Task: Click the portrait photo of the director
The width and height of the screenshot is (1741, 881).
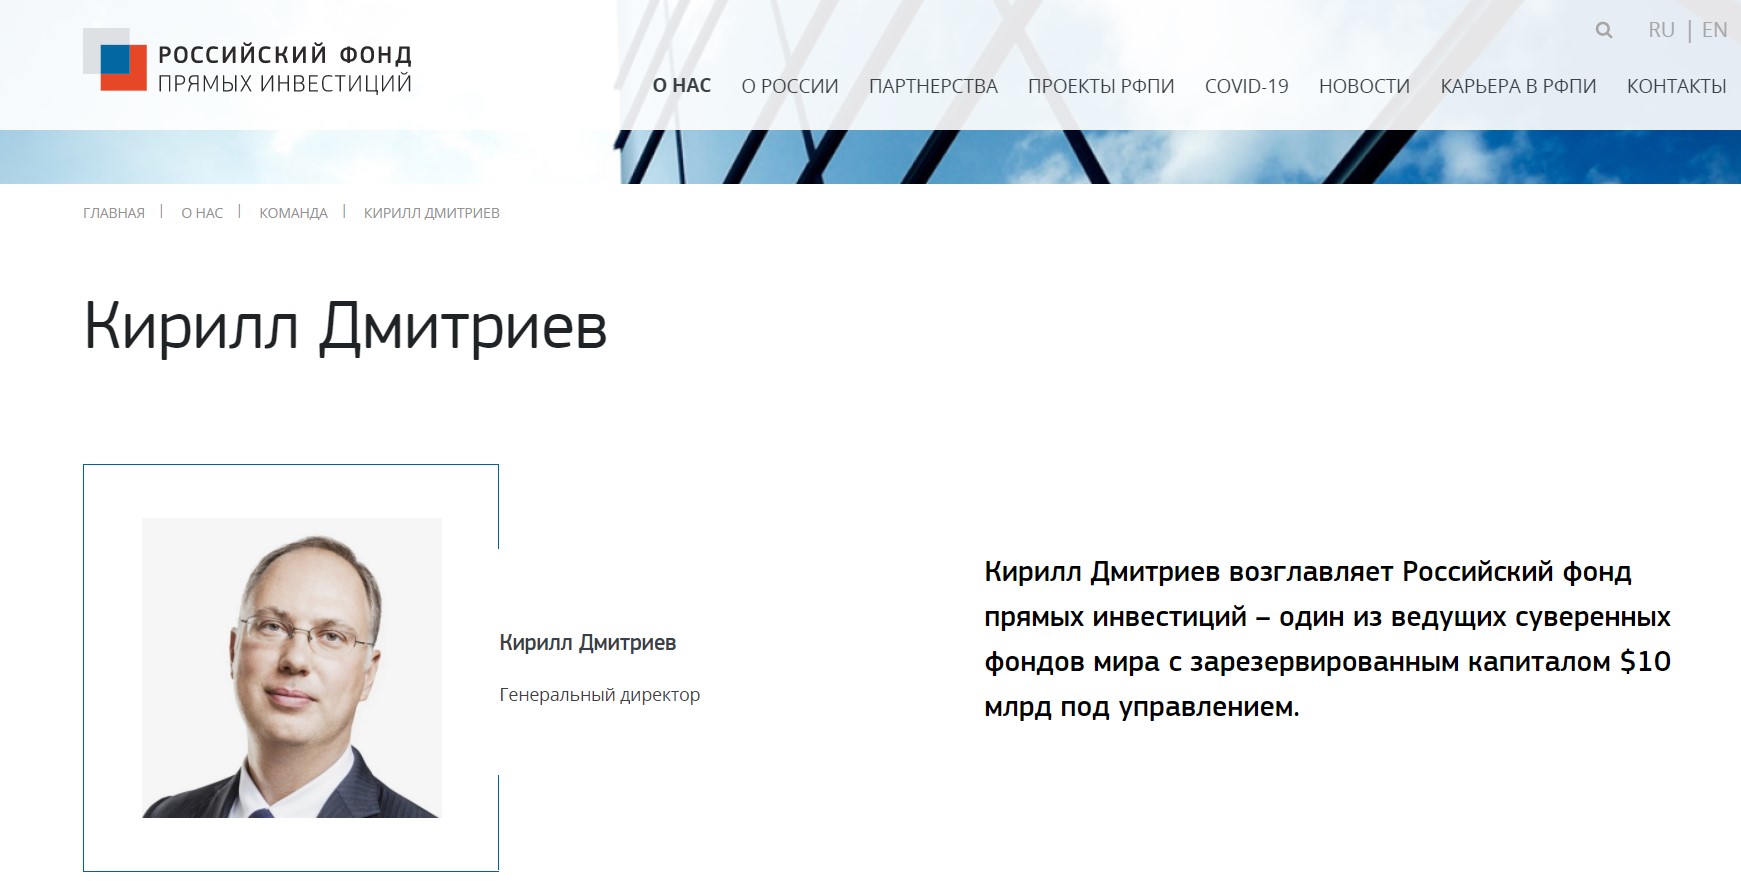Action: click(291, 668)
